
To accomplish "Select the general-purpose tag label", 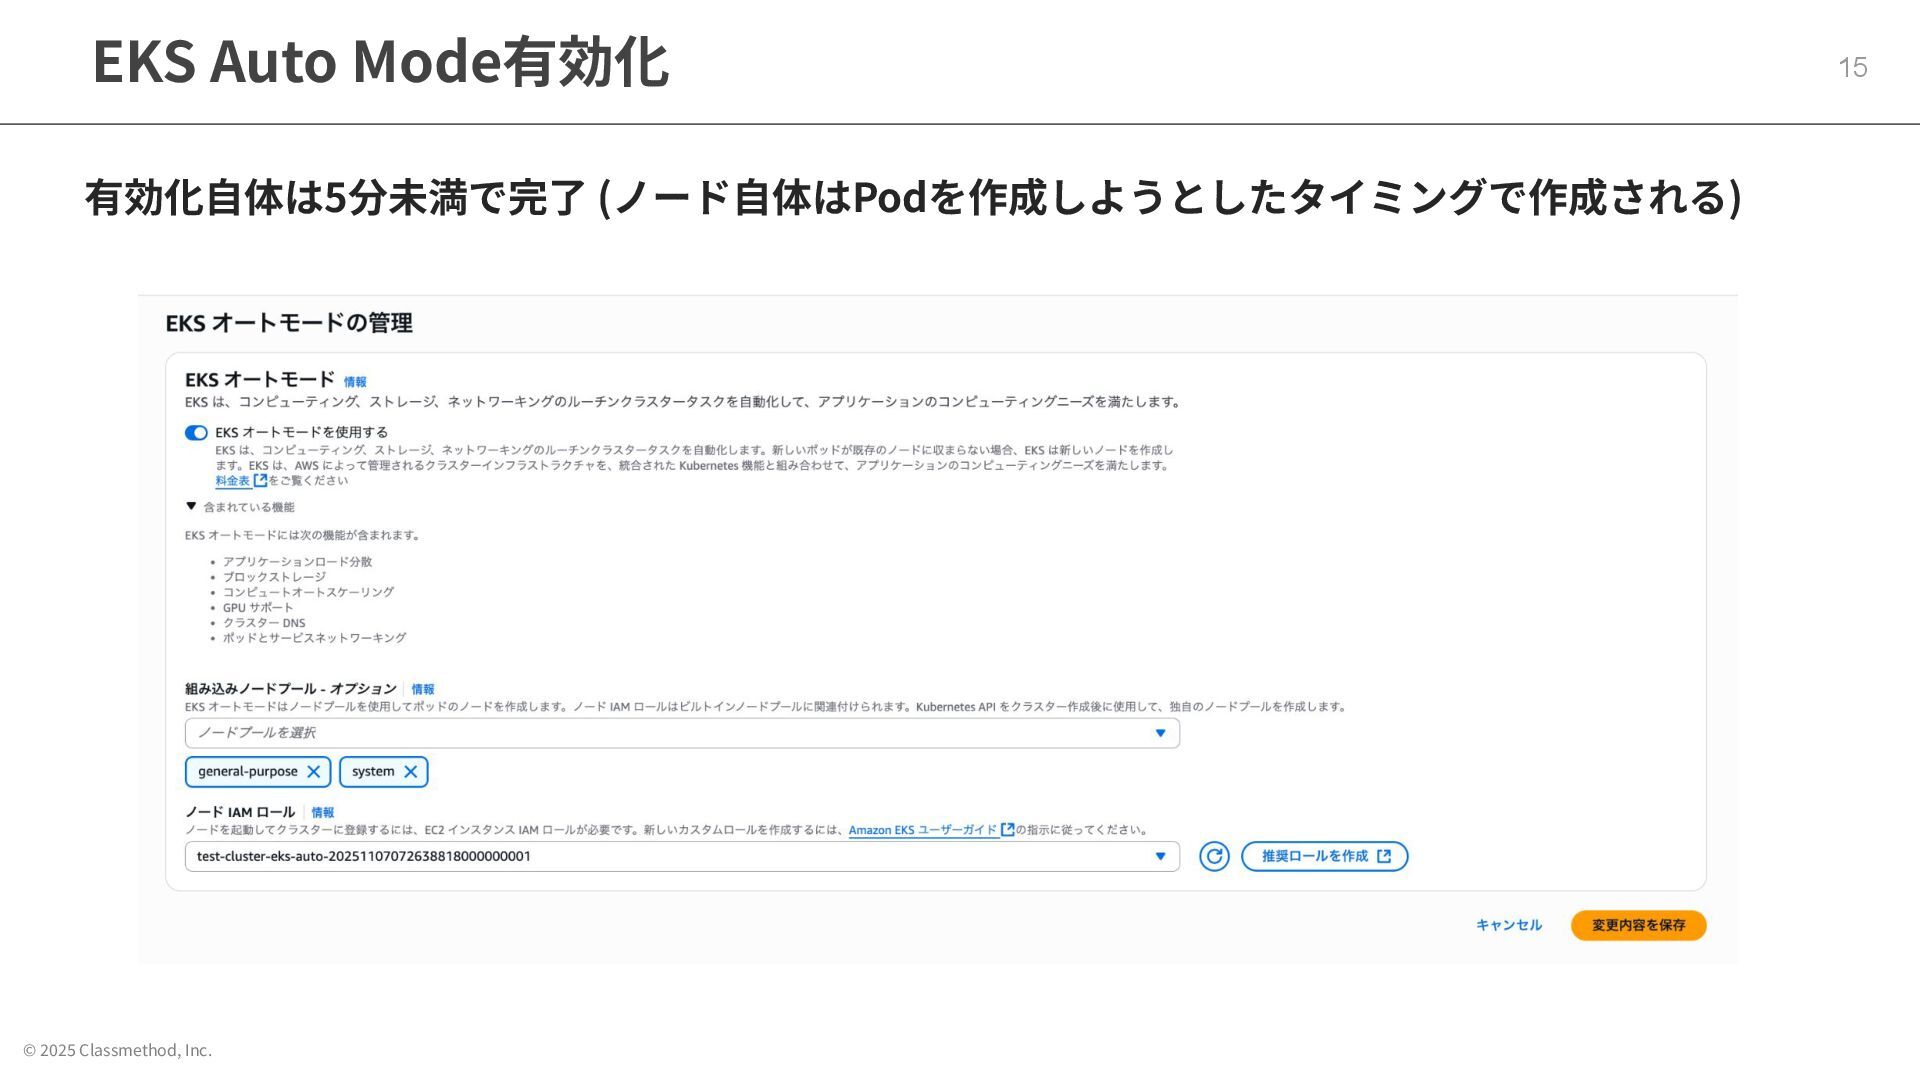I will (x=247, y=772).
